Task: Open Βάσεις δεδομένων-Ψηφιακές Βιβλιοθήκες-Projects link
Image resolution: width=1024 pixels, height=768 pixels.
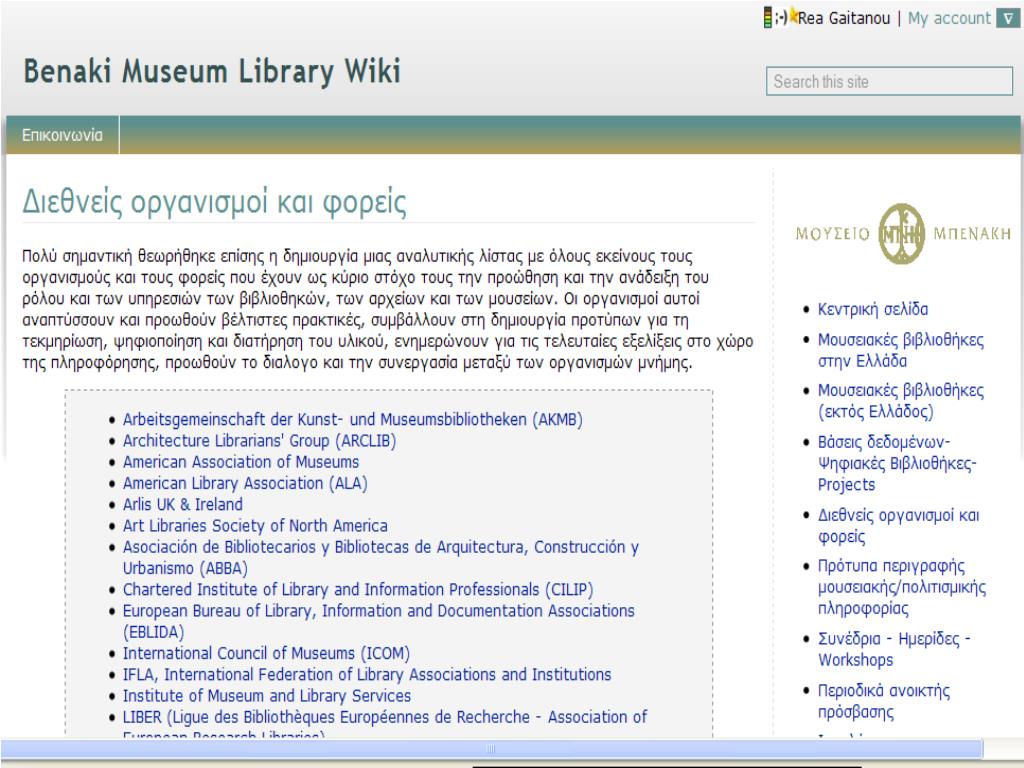Action: pyautogui.click(x=897, y=463)
